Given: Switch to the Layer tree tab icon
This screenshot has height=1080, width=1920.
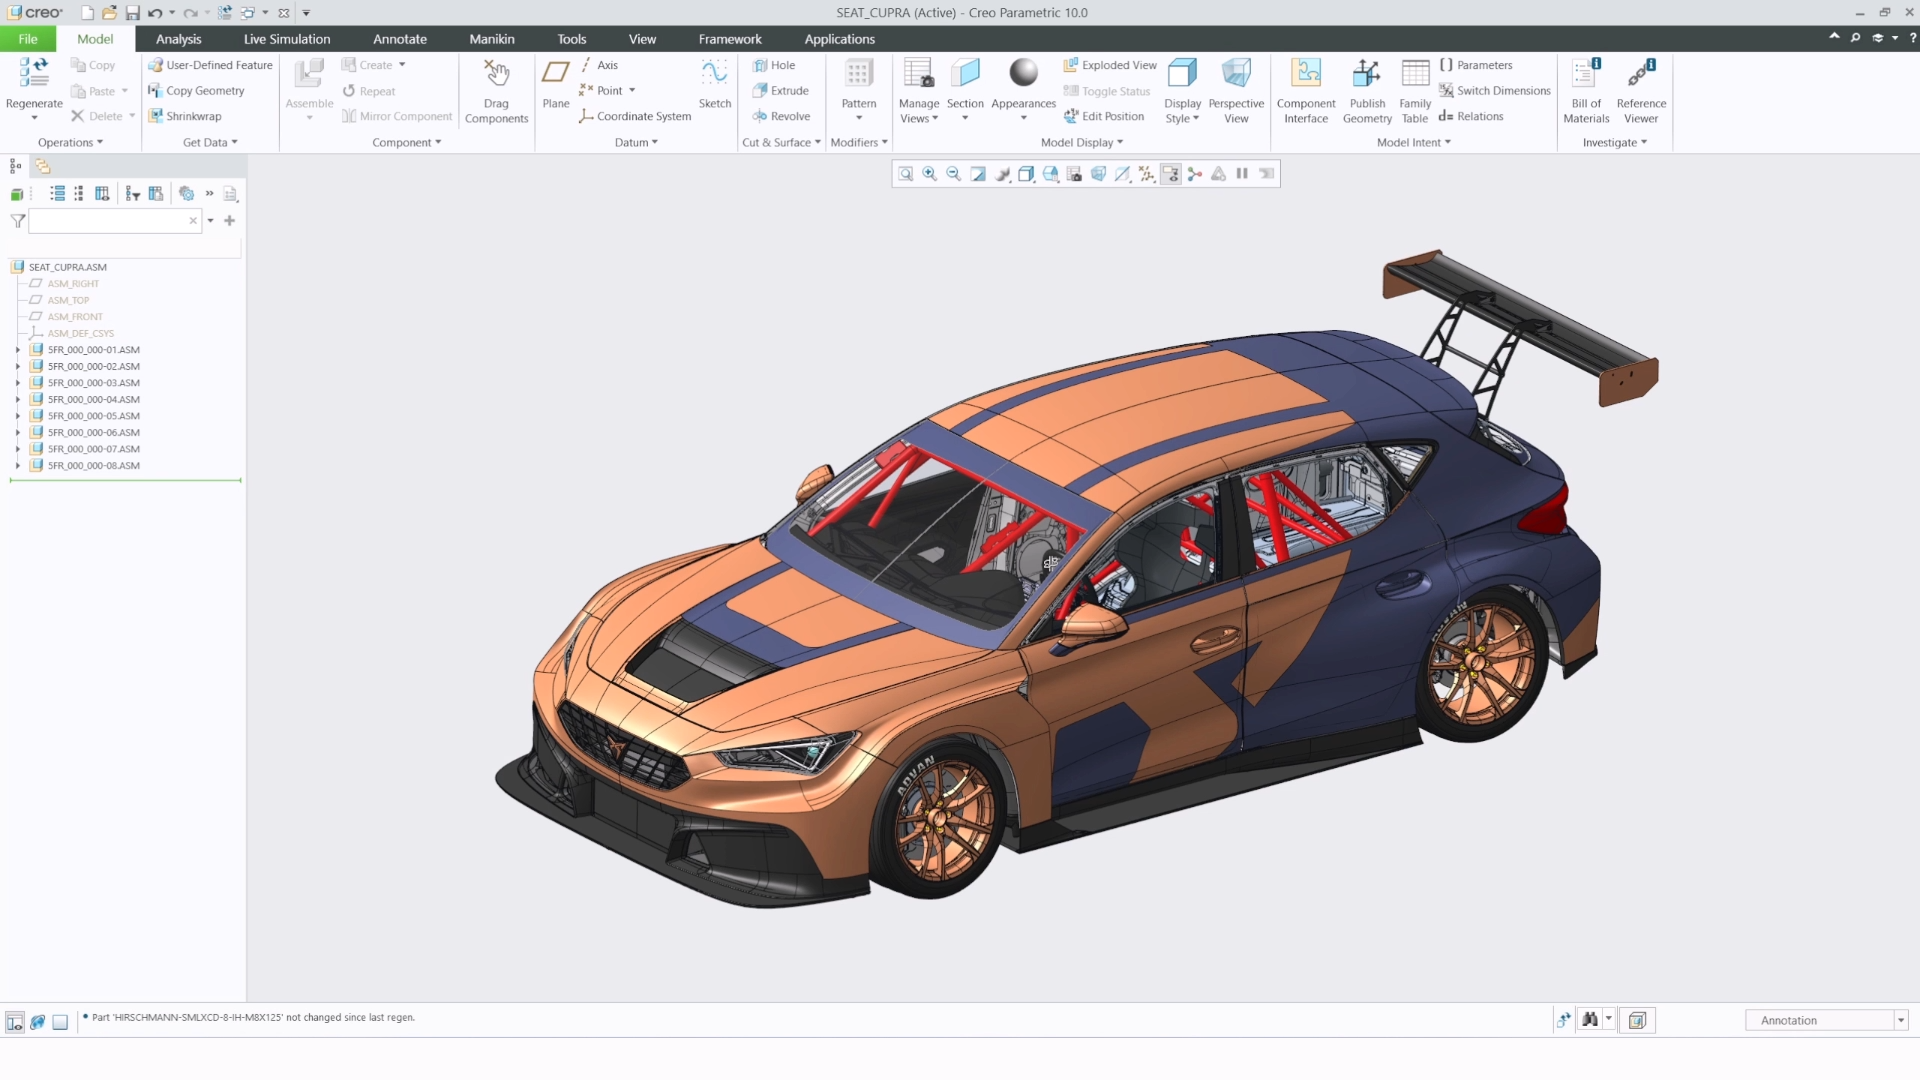Looking at the screenshot, I should tap(43, 167).
